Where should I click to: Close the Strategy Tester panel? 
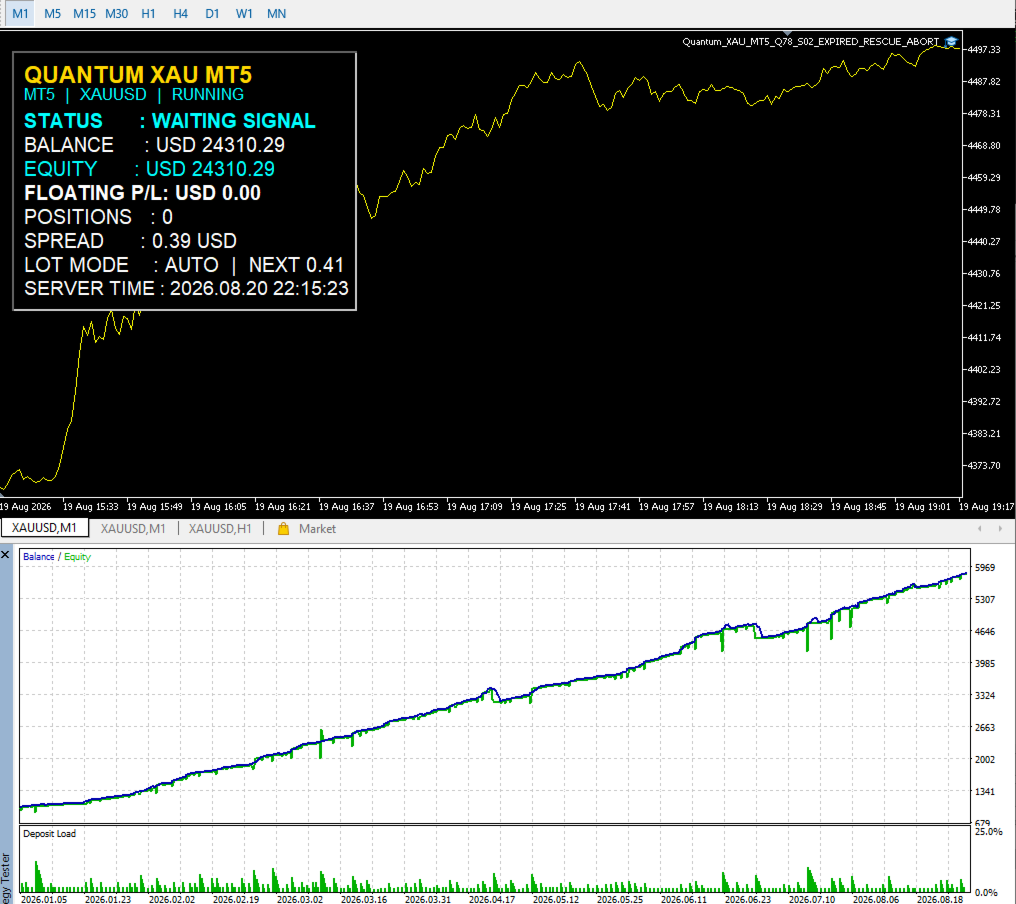tap(5, 555)
